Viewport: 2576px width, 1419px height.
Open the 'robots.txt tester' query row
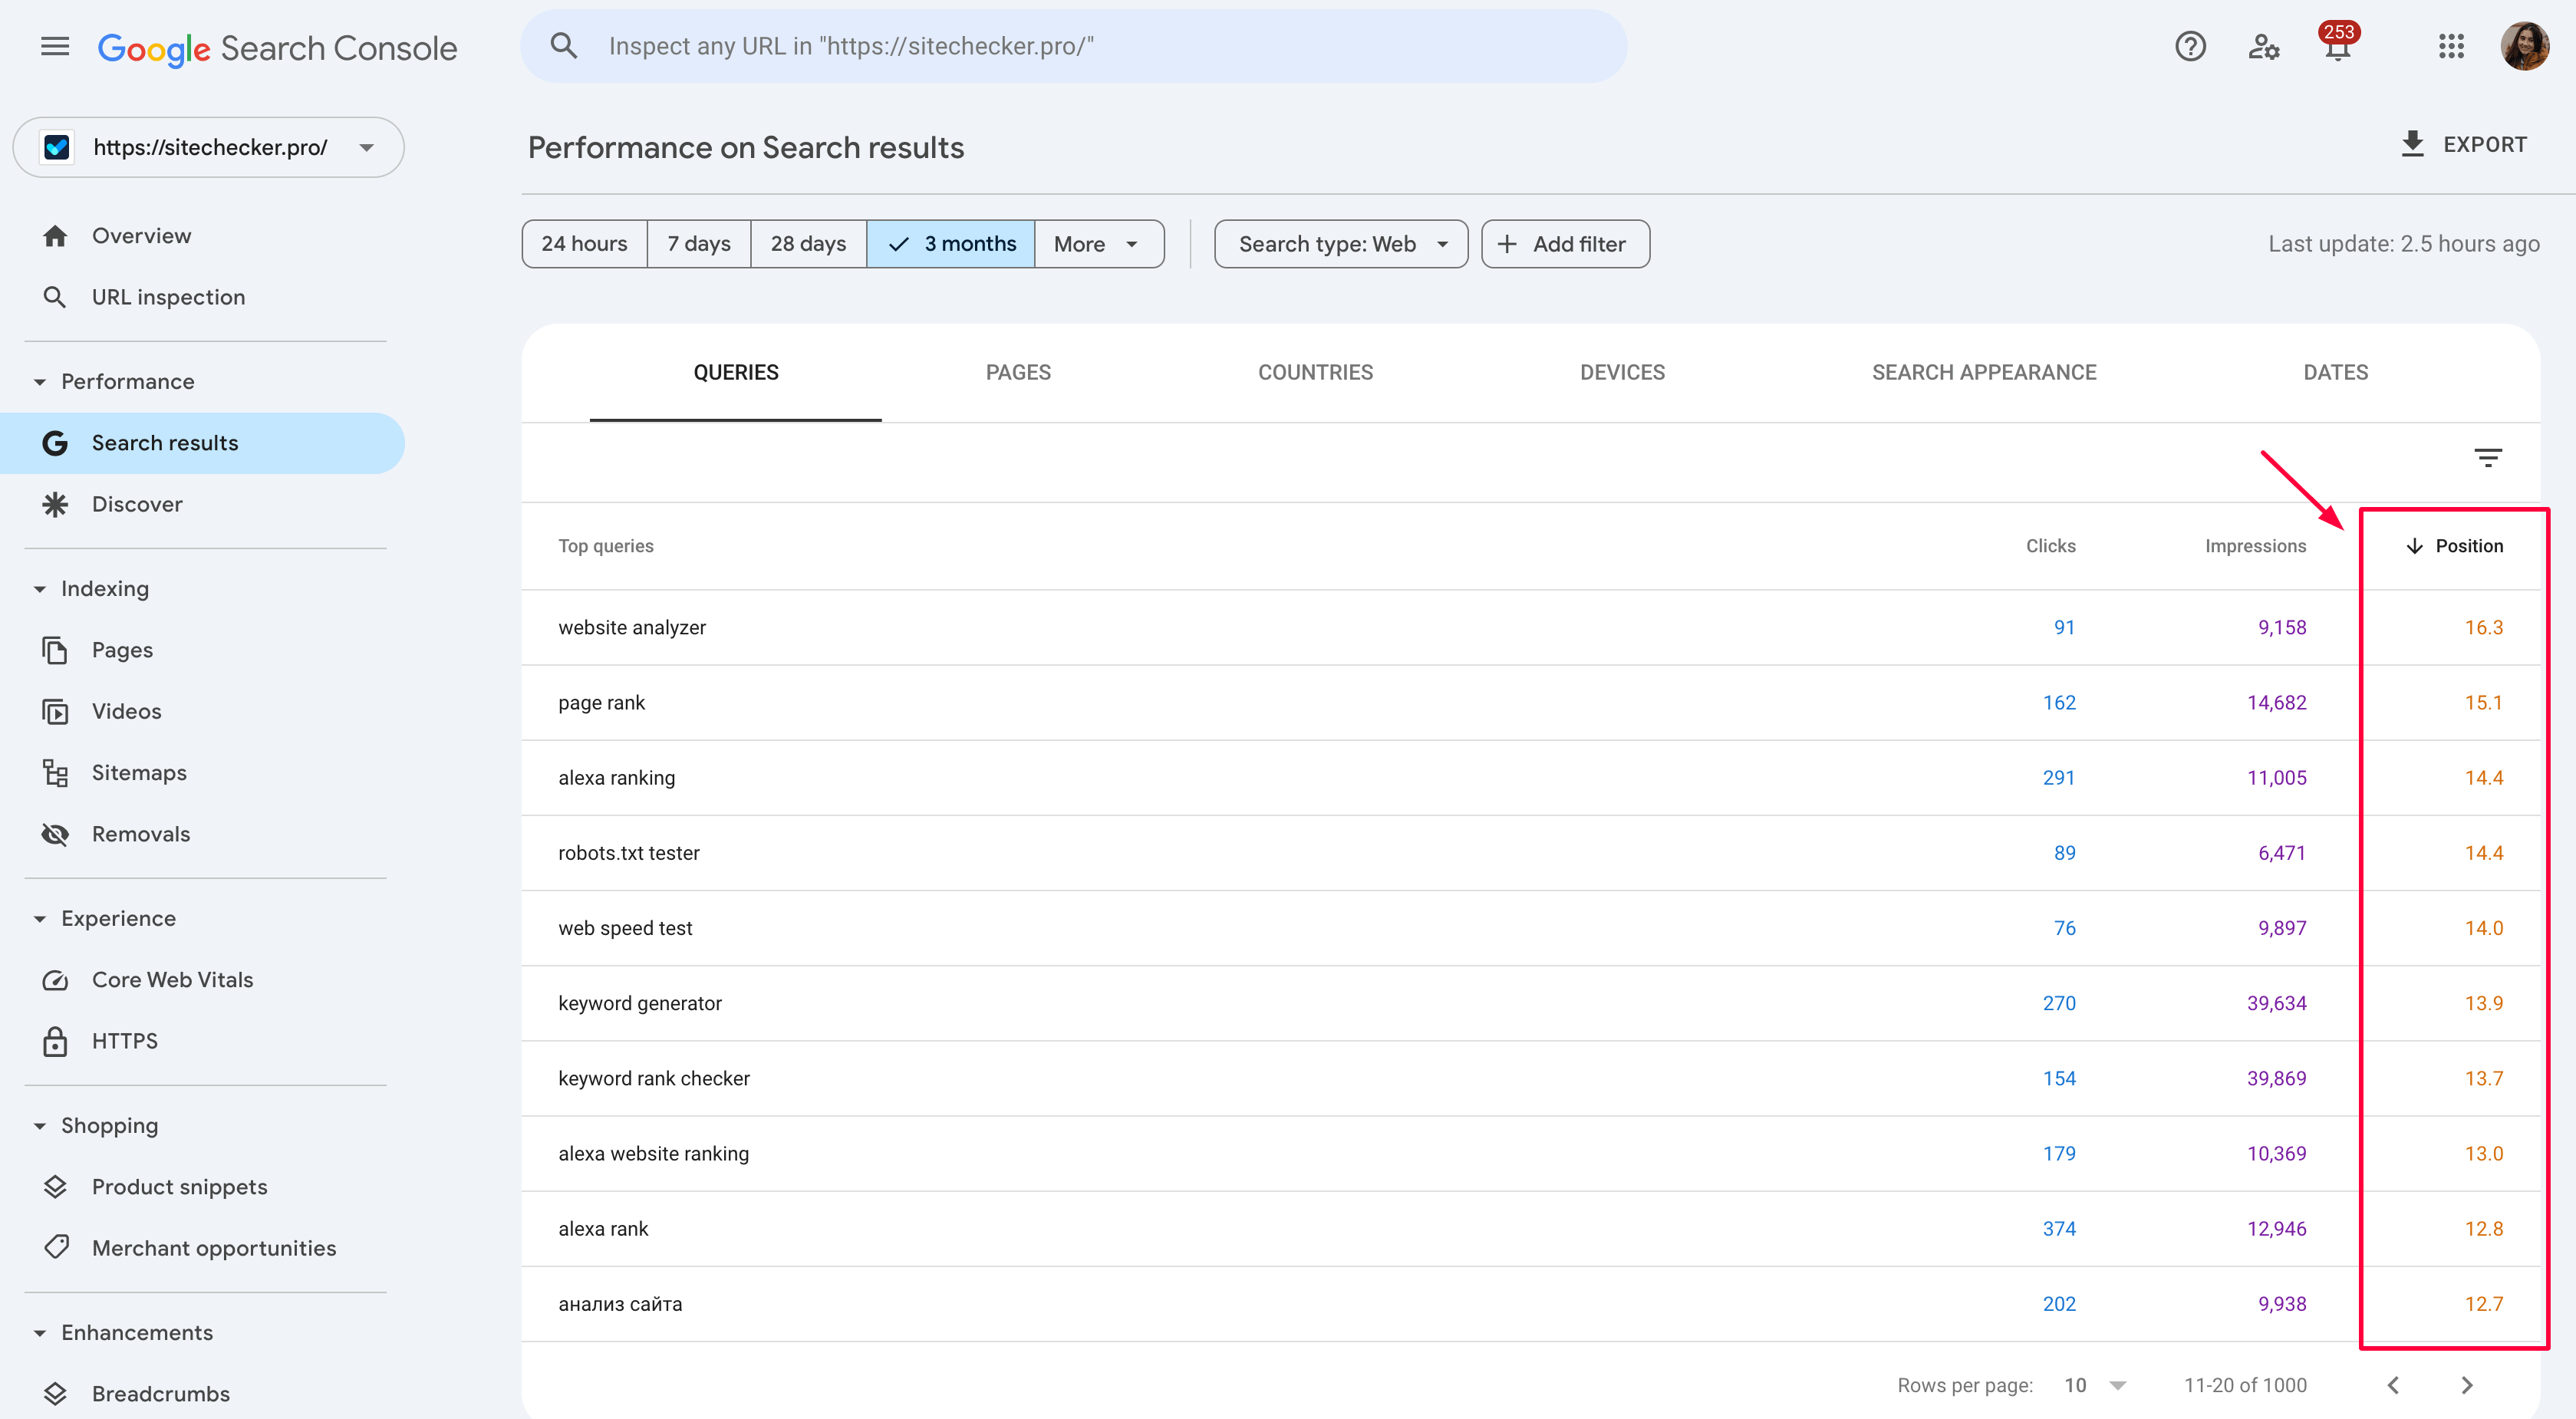point(1530,853)
